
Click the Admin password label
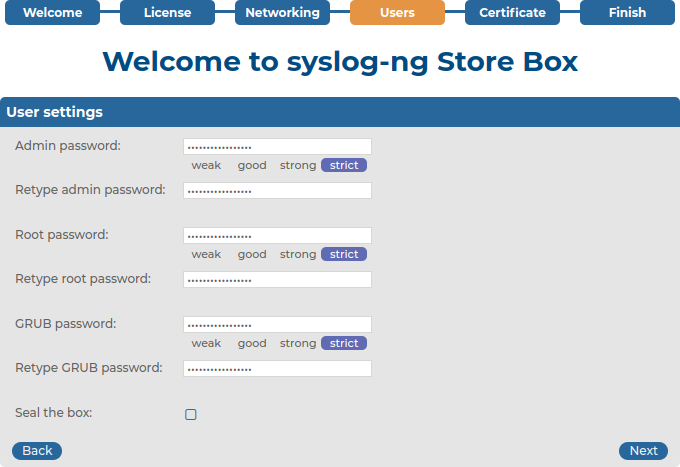pyautogui.click(x=68, y=146)
